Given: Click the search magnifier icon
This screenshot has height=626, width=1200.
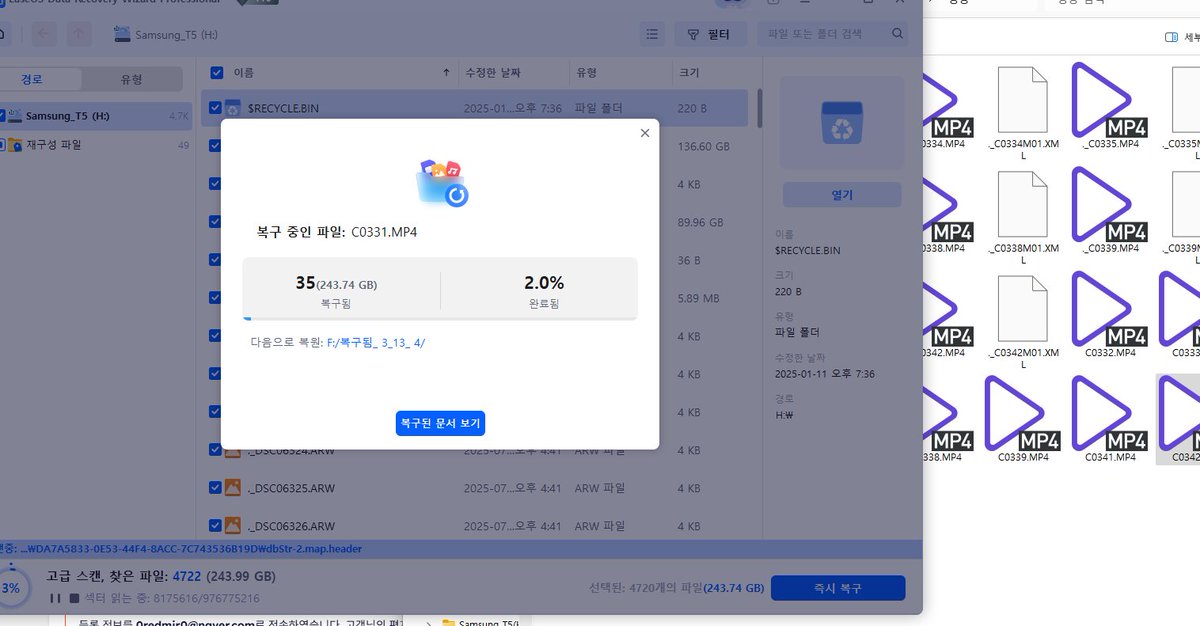Looking at the screenshot, I should [897, 34].
